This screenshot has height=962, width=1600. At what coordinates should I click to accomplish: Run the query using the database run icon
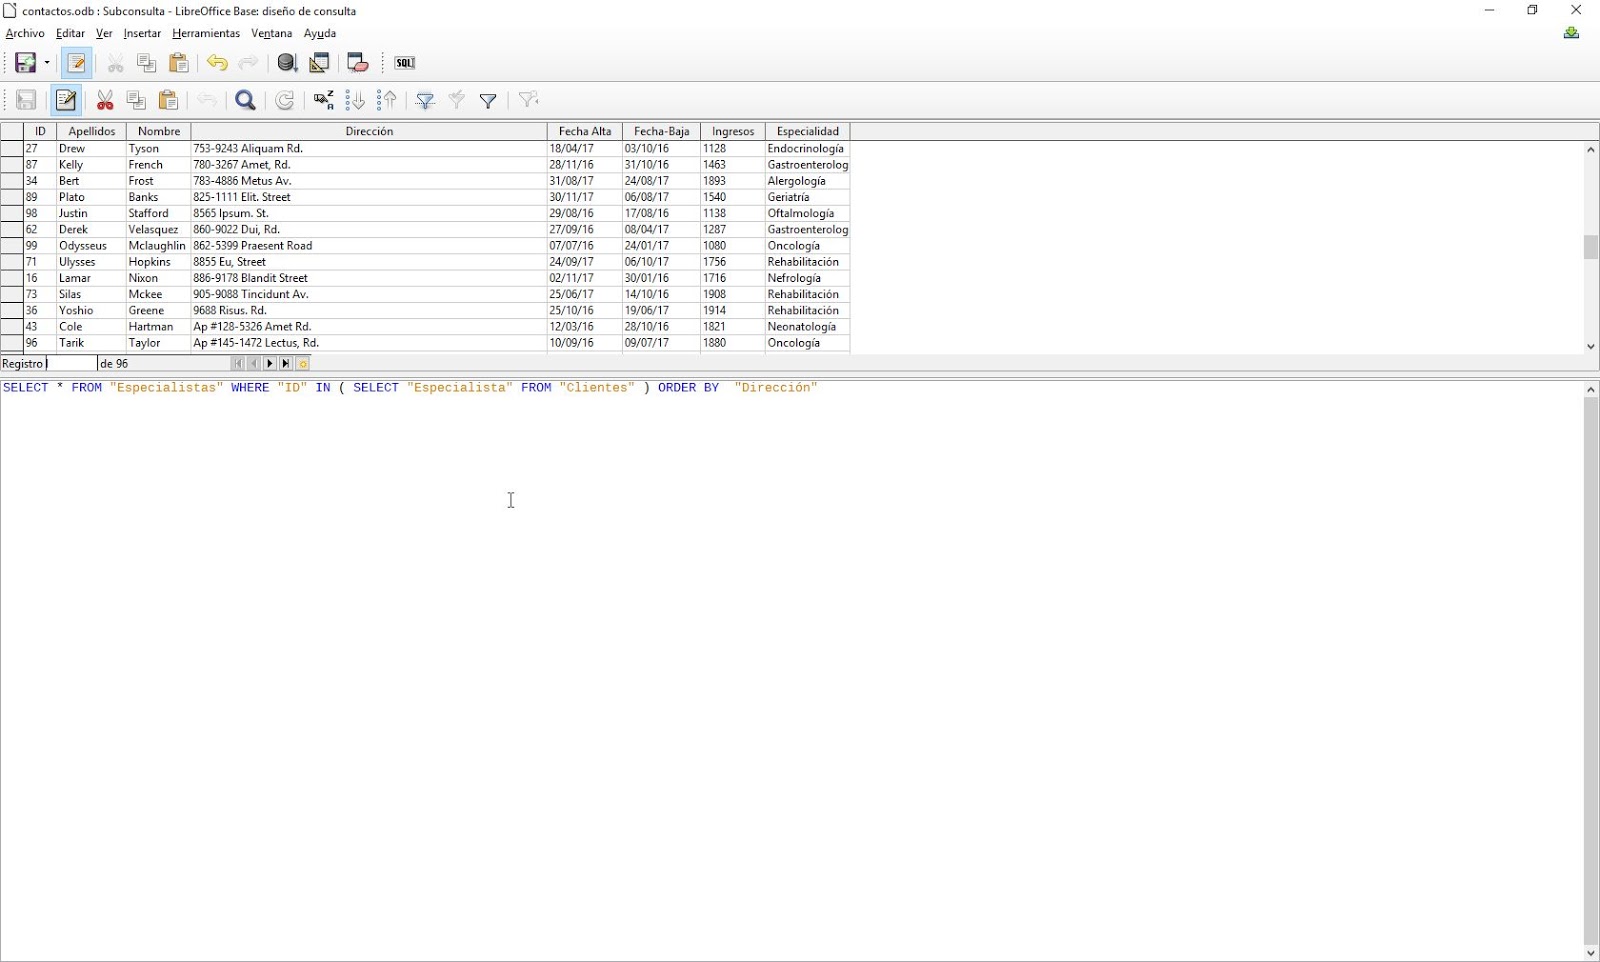[288, 62]
